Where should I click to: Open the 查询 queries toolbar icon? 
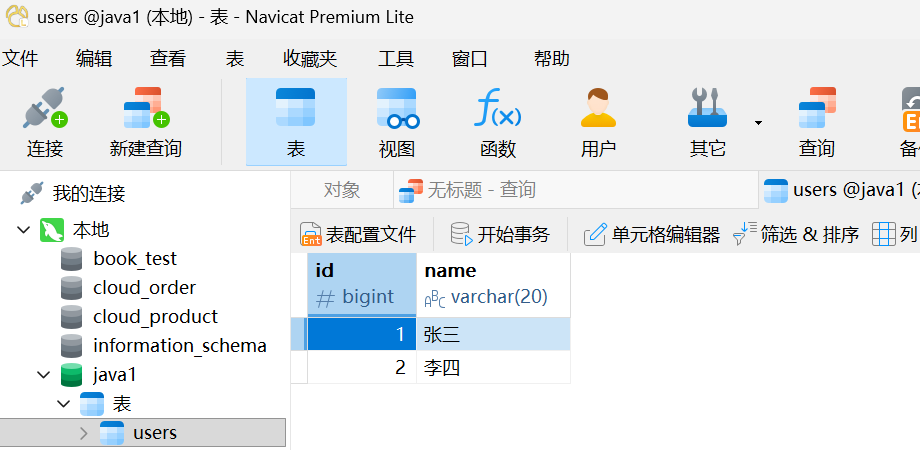pos(817,123)
